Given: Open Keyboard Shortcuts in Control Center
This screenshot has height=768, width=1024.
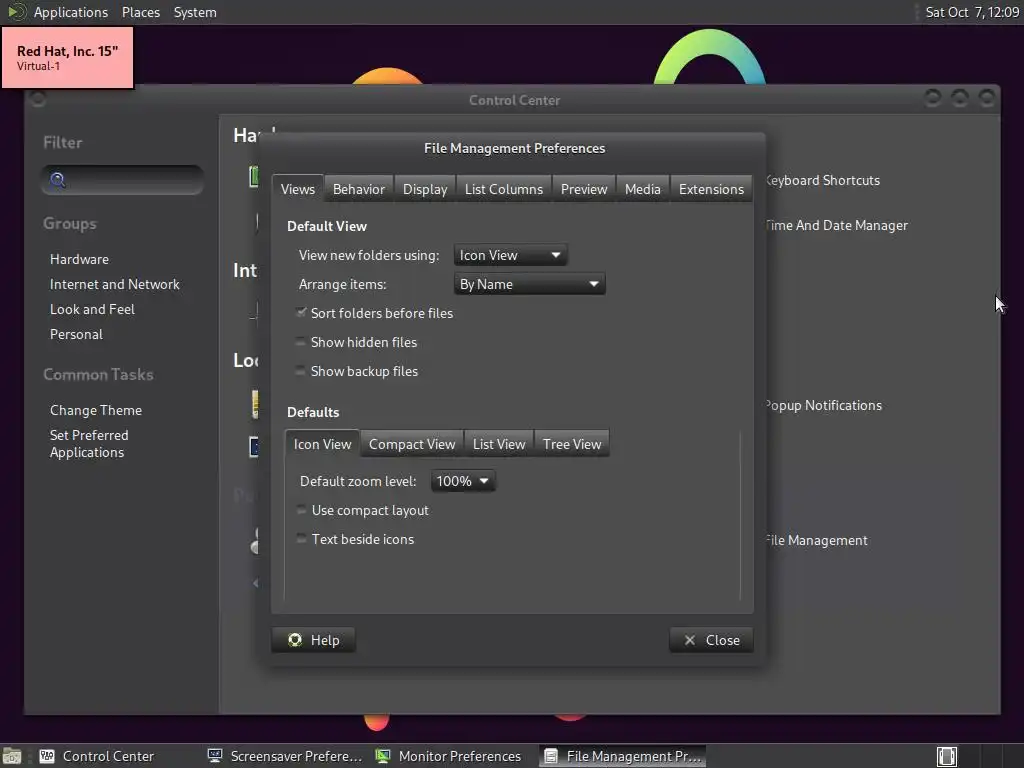Looking at the screenshot, I should 823,180.
